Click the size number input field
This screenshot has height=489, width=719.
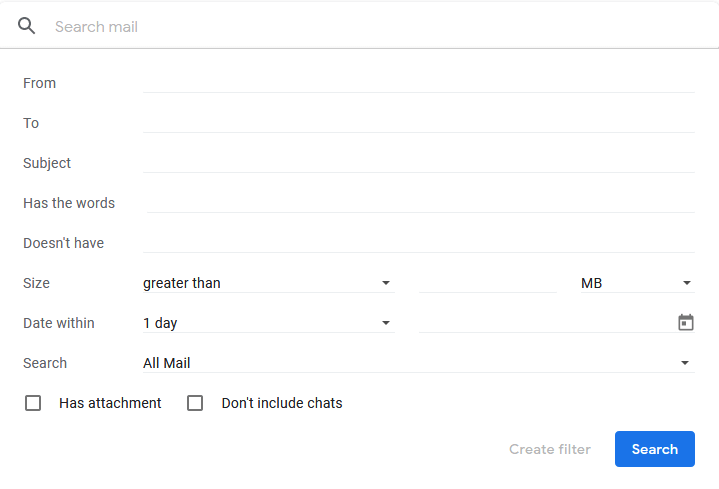tap(487, 283)
